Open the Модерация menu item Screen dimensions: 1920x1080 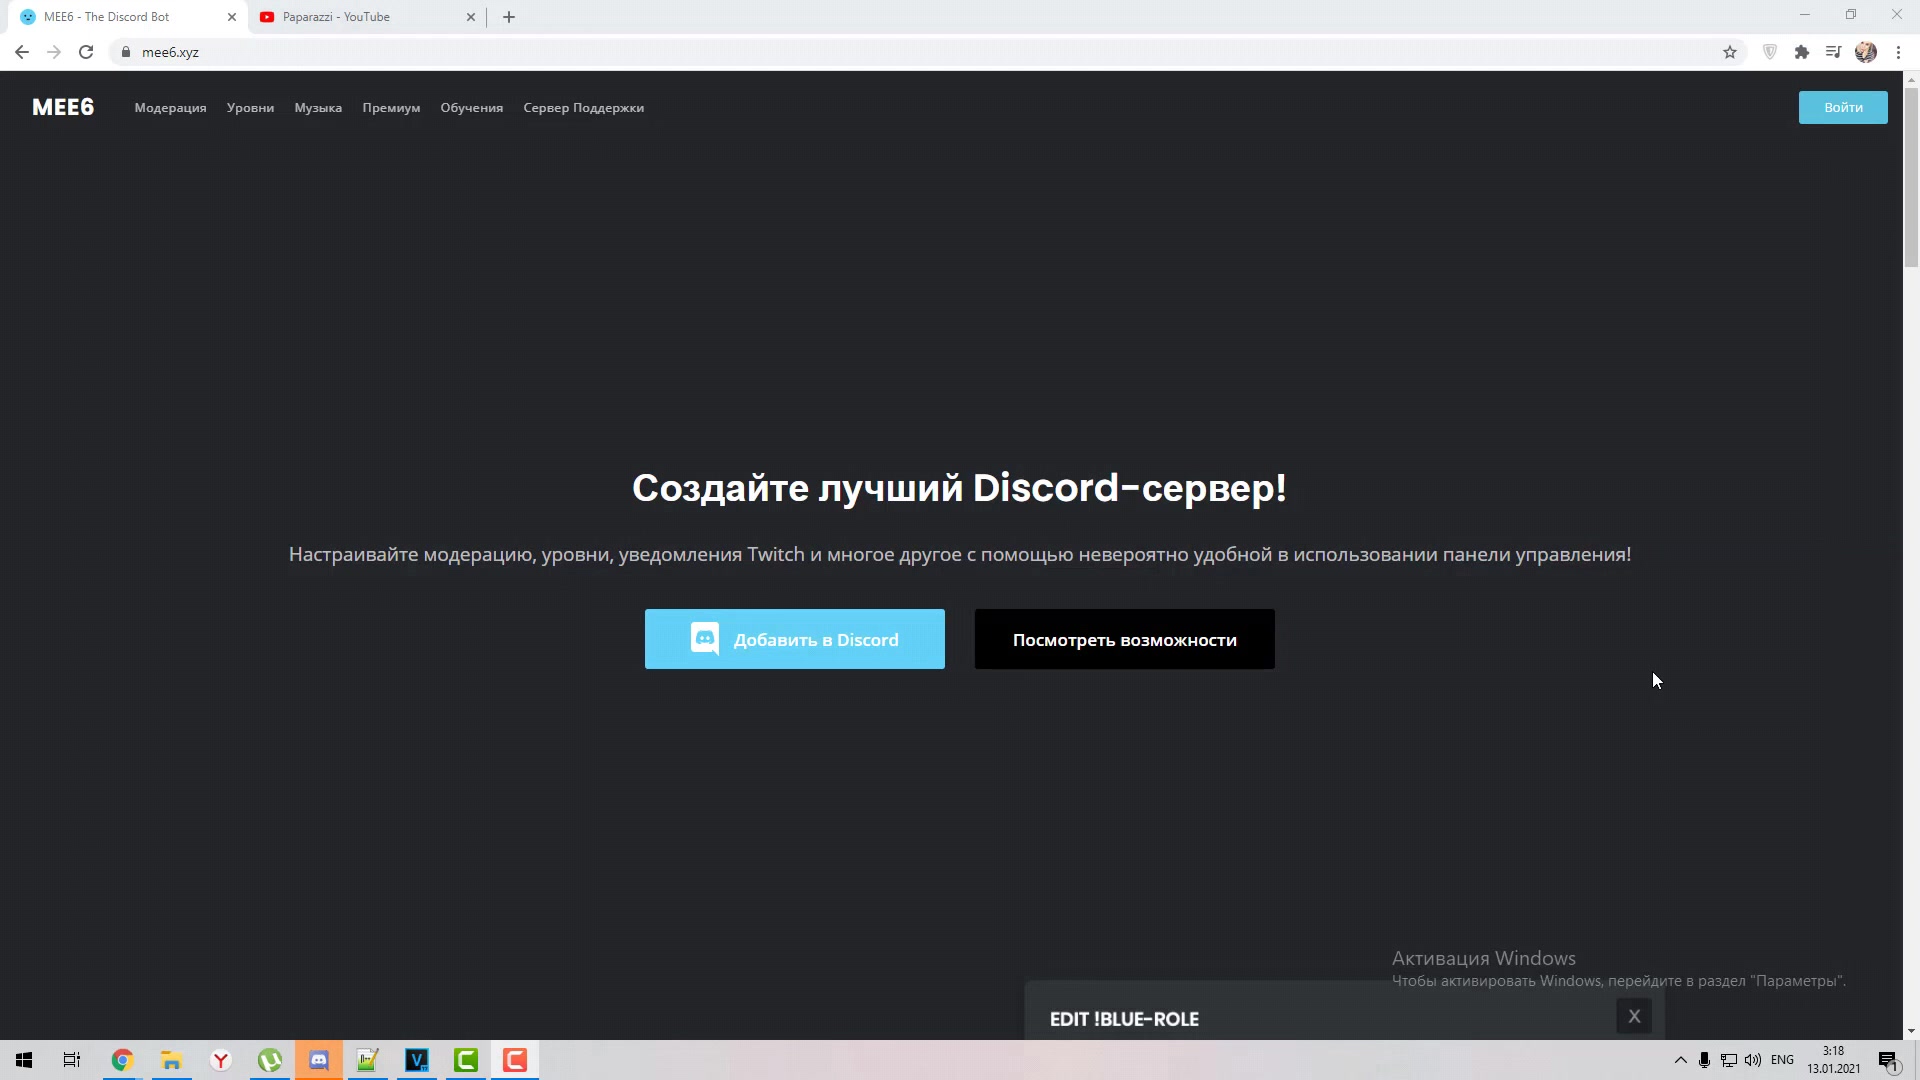(x=170, y=108)
